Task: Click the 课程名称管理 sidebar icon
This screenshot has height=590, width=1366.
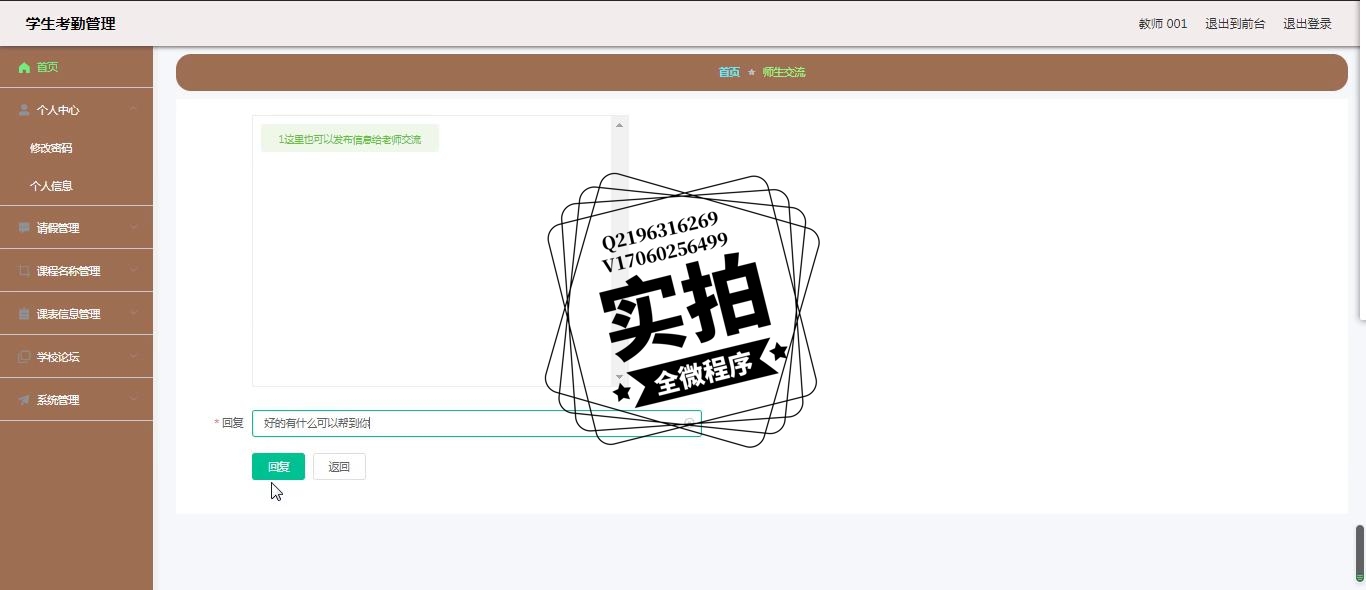Action: coord(24,271)
